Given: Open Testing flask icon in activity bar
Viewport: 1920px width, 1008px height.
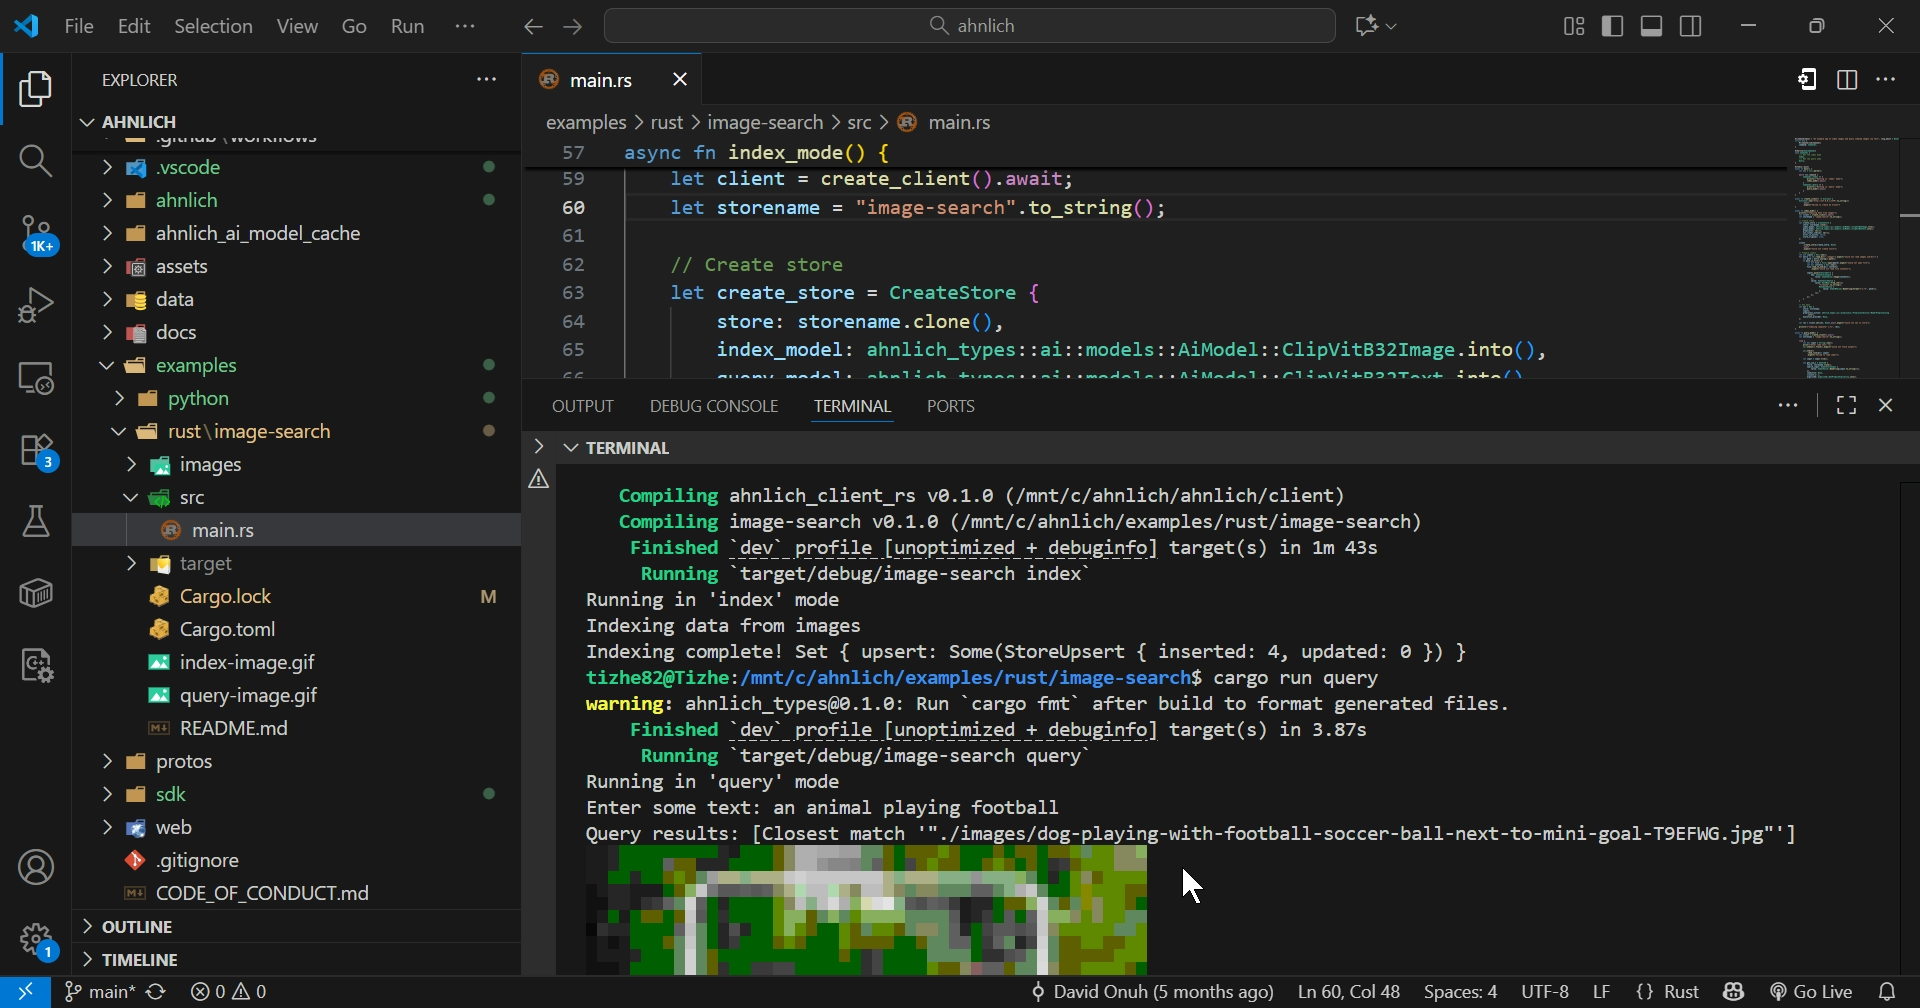Looking at the screenshot, I should pyautogui.click(x=36, y=521).
